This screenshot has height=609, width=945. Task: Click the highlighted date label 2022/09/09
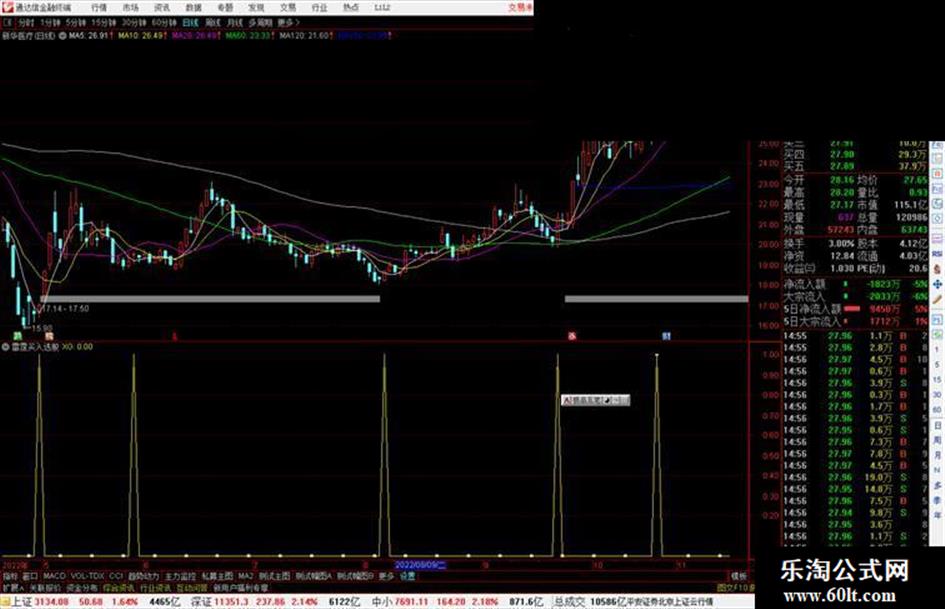point(421,566)
